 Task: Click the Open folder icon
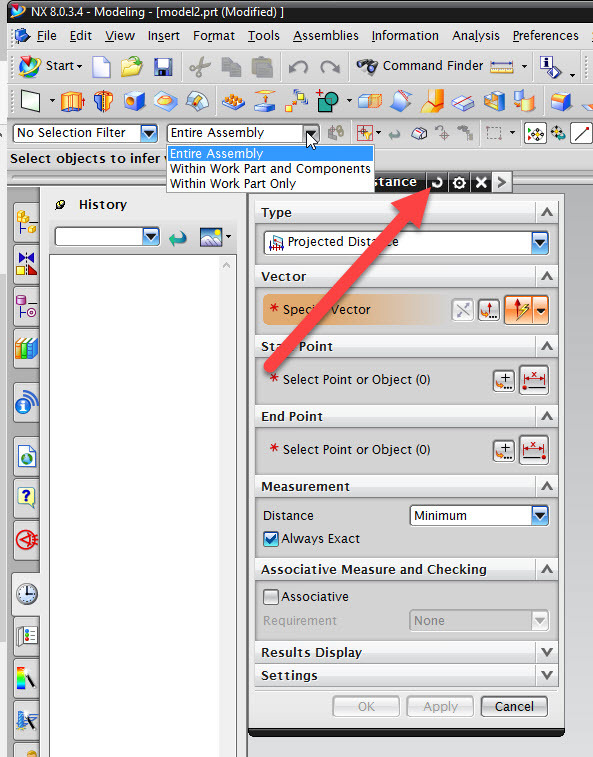(131, 66)
